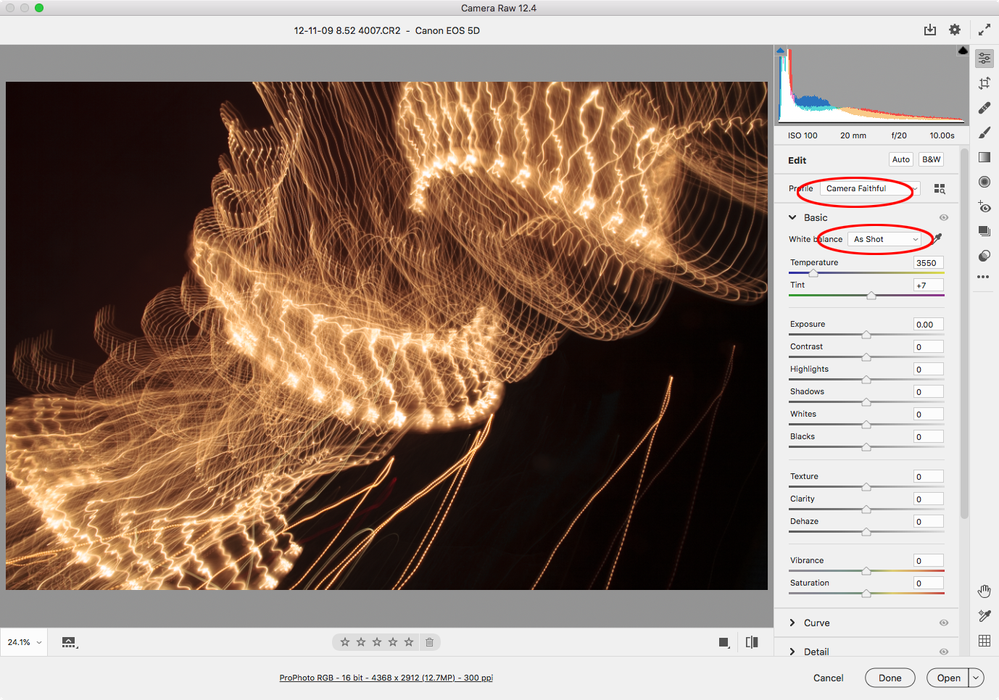The image size is (999, 700).
Task: Click the Exposure slider handle
Action: (x=866, y=335)
